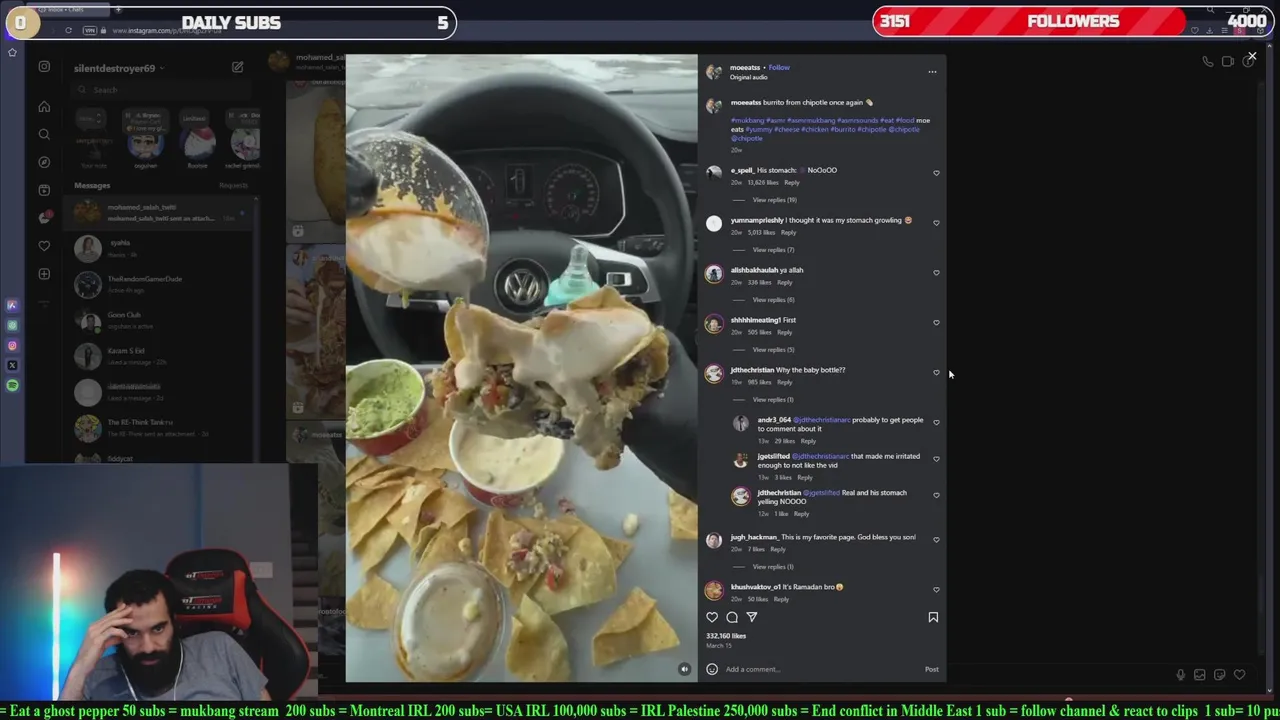Reply to e_spell_'s comment
Screen dimensions: 1280x720
791,183
